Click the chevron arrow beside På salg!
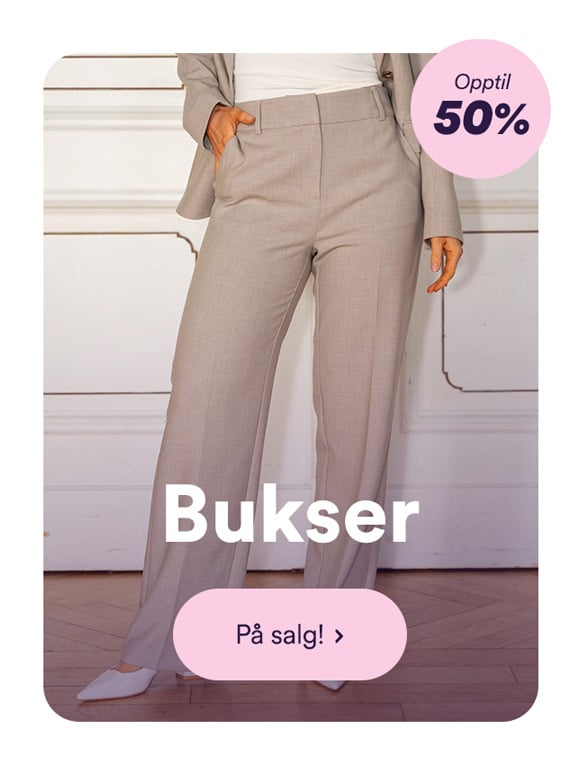 coord(338,636)
